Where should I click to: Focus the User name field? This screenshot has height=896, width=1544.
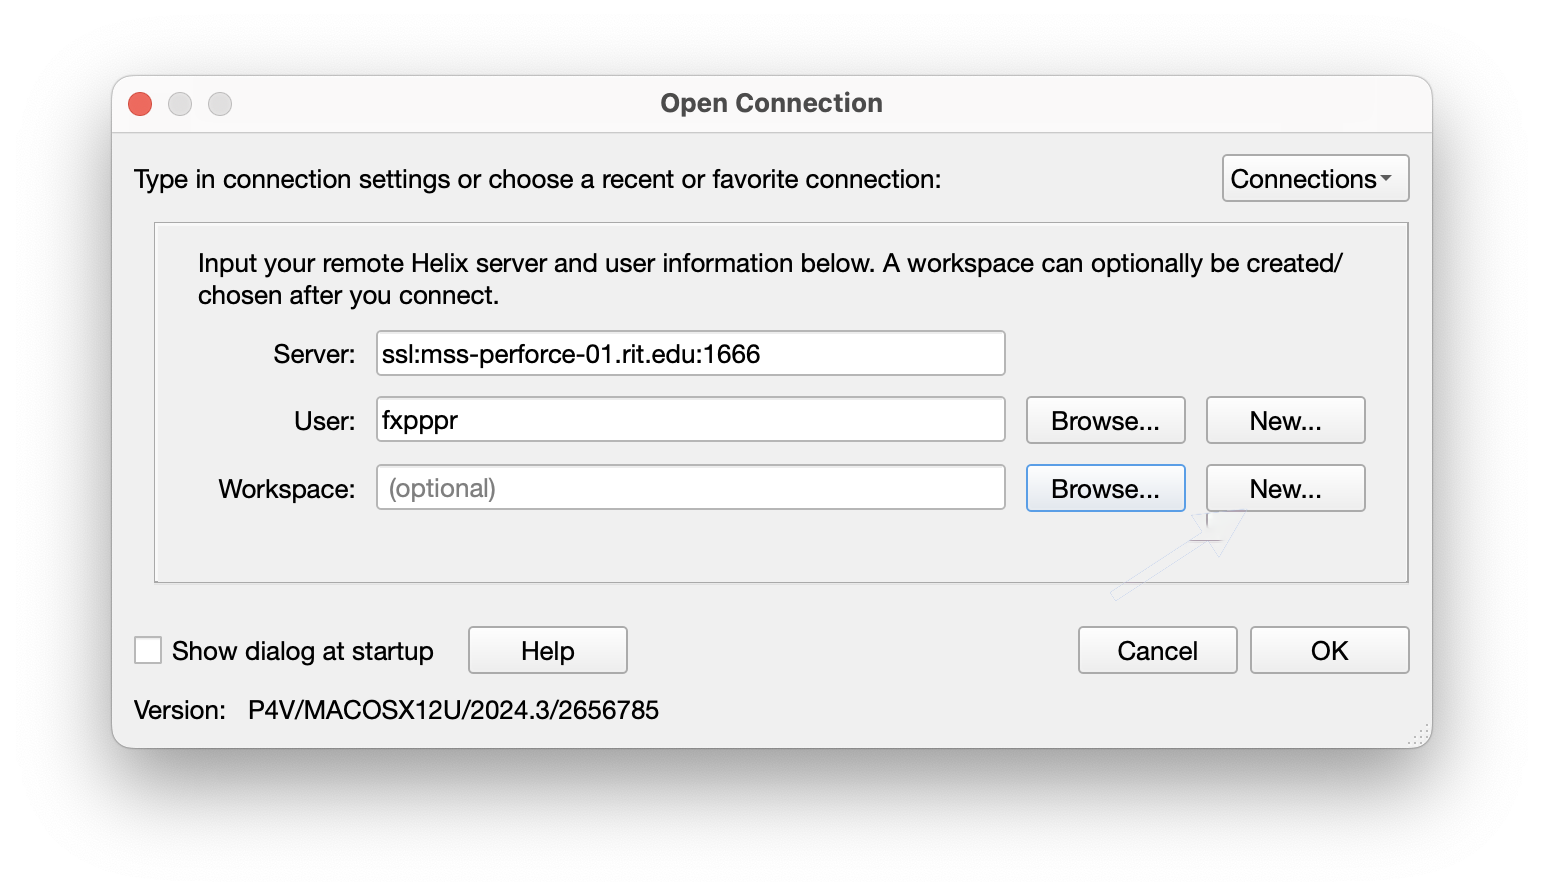tap(690, 421)
